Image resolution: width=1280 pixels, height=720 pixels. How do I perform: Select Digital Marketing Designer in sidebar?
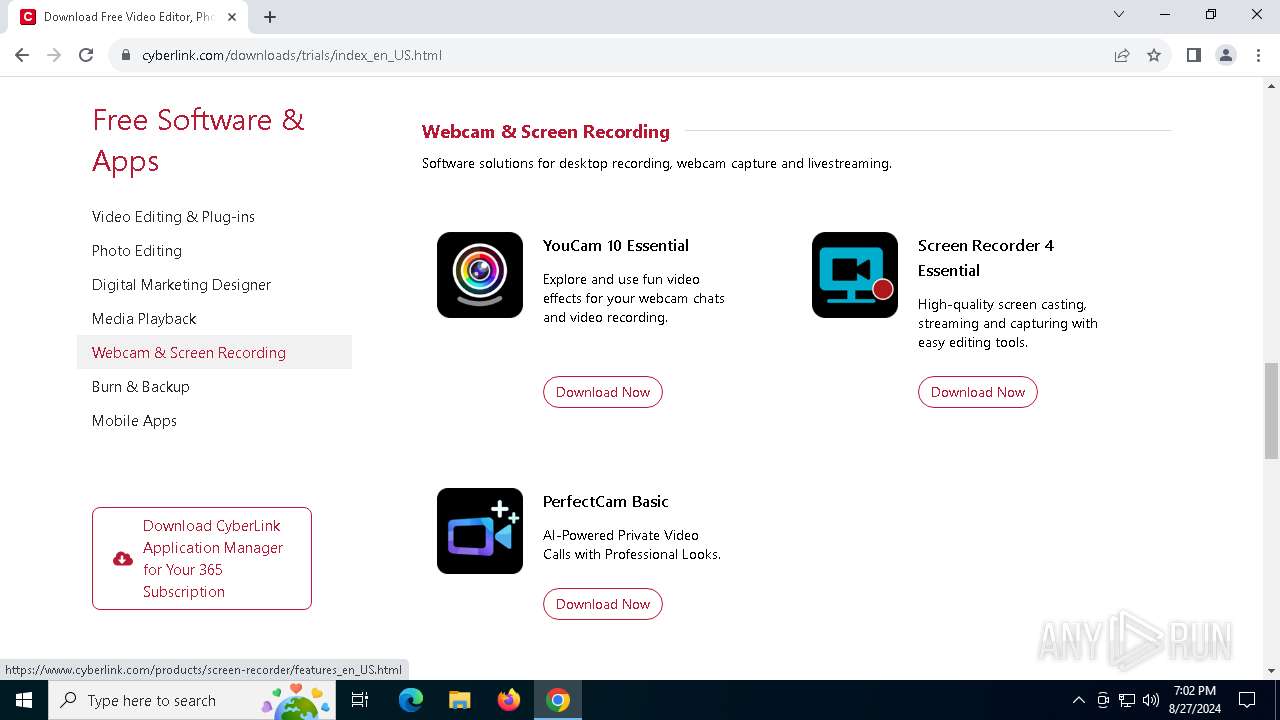coord(181,285)
